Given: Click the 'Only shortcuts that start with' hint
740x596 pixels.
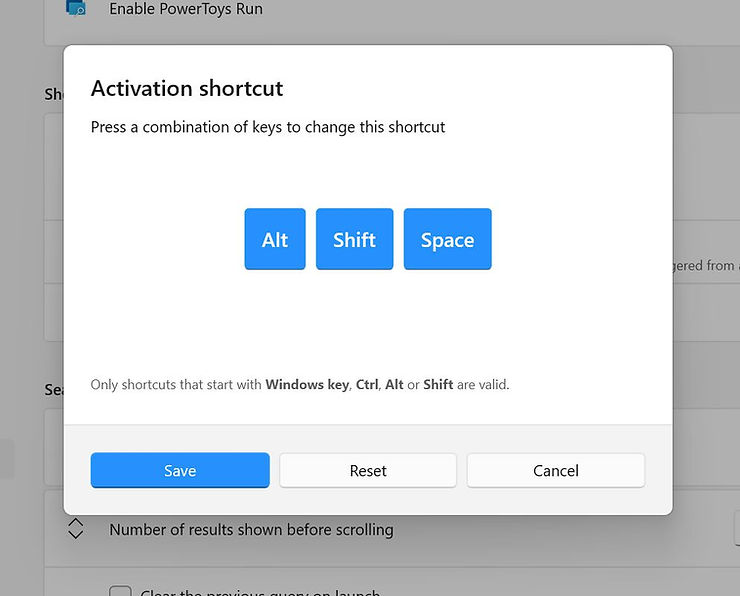Looking at the screenshot, I should [300, 385].
